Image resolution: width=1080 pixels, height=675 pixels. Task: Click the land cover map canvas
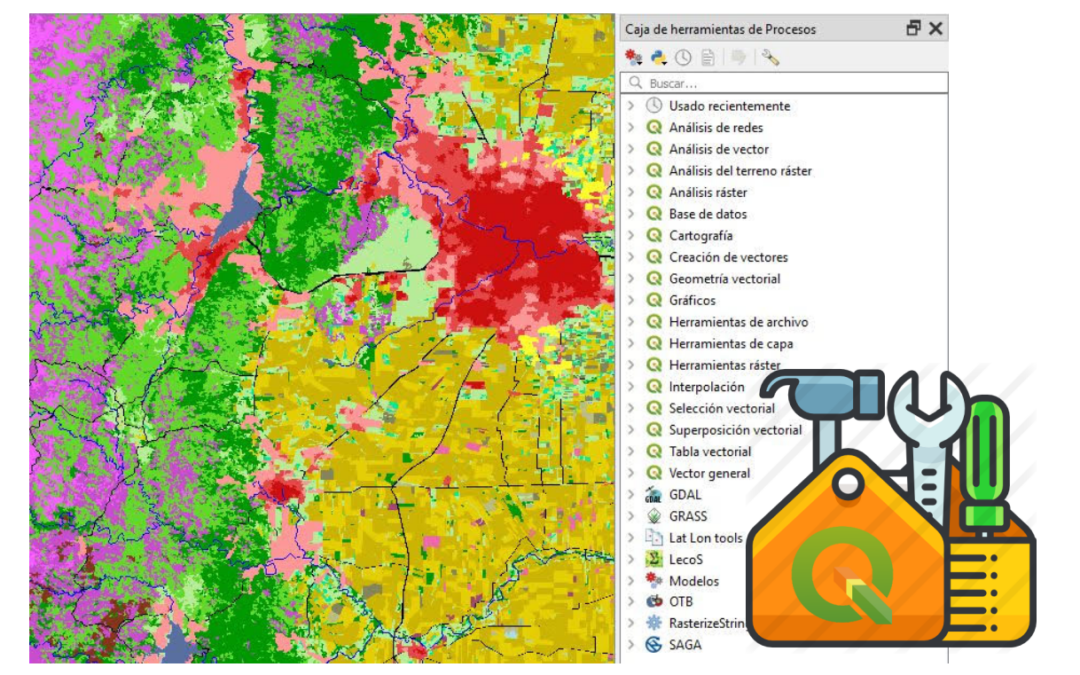[322, 338]
